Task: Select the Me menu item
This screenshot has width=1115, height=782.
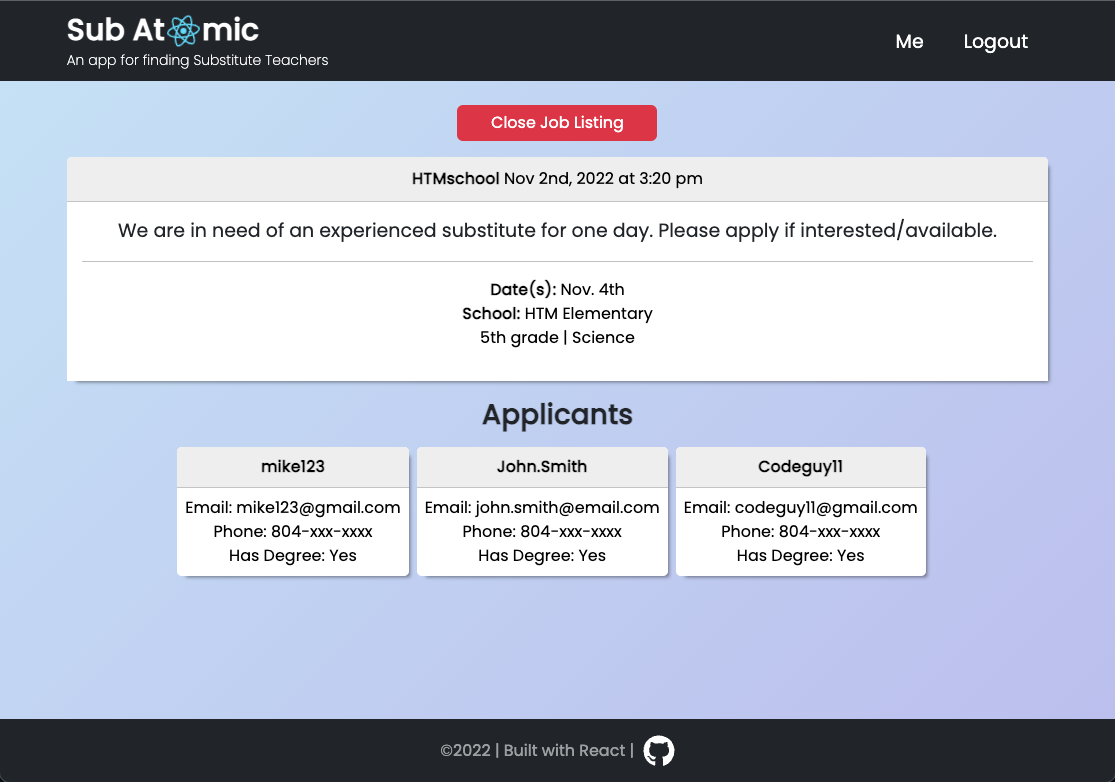Action: click(x=909, y=41)
